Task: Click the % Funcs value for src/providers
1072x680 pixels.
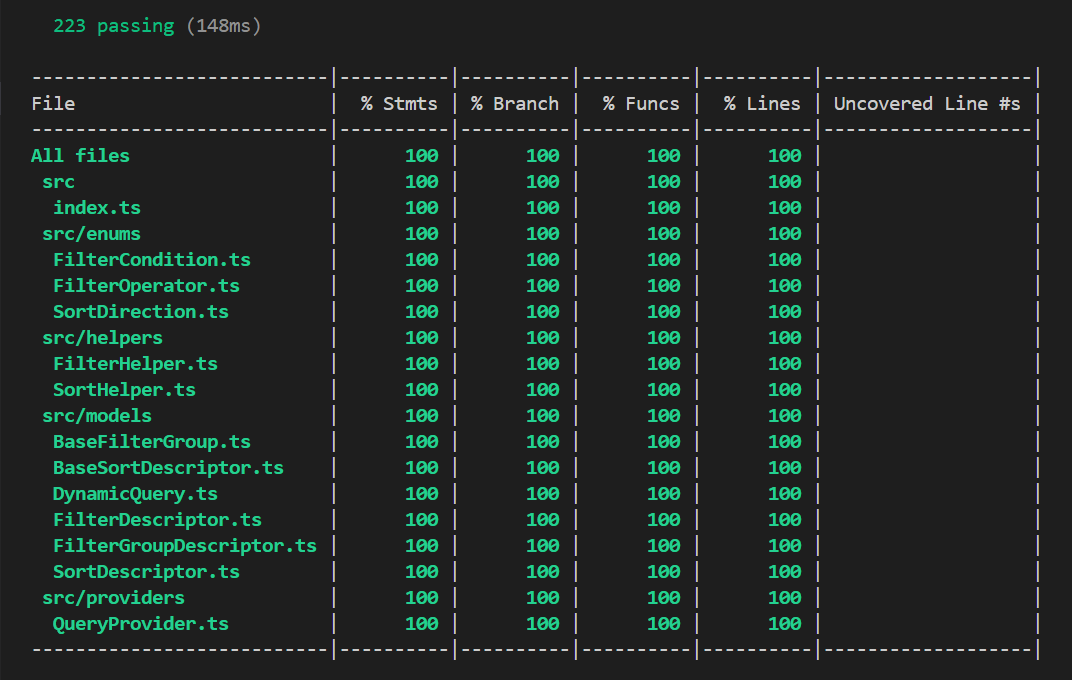Action: (664, 597)
